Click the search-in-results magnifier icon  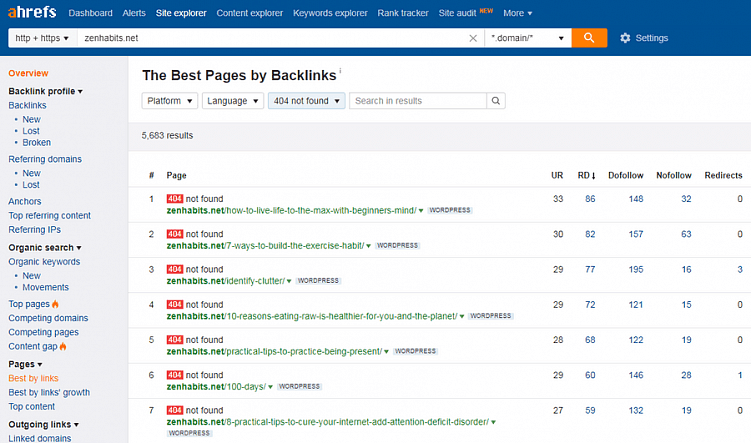point(495,101)
